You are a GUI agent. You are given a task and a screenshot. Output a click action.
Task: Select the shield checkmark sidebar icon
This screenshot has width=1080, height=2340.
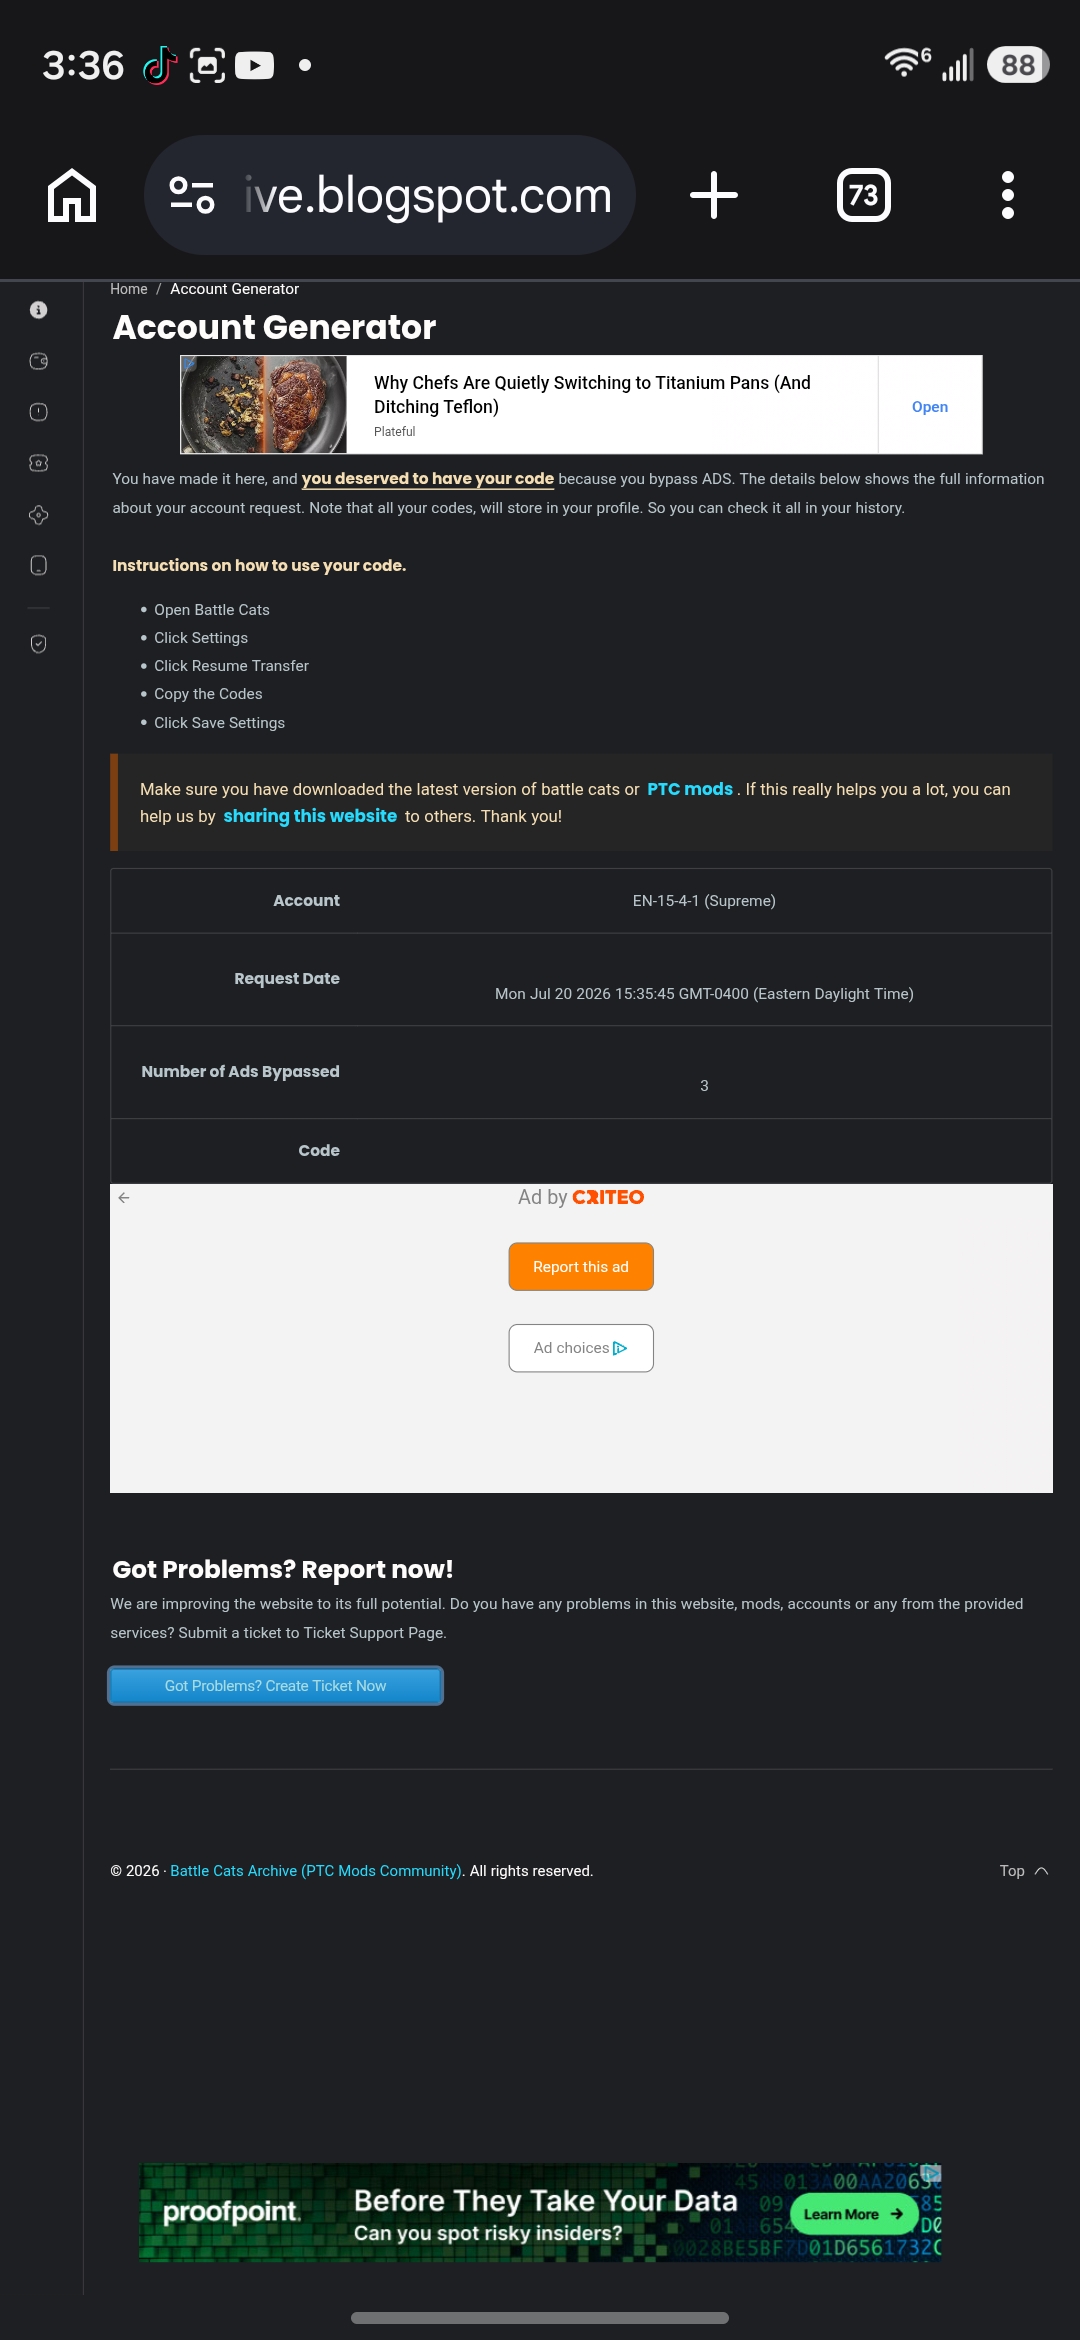39,644
